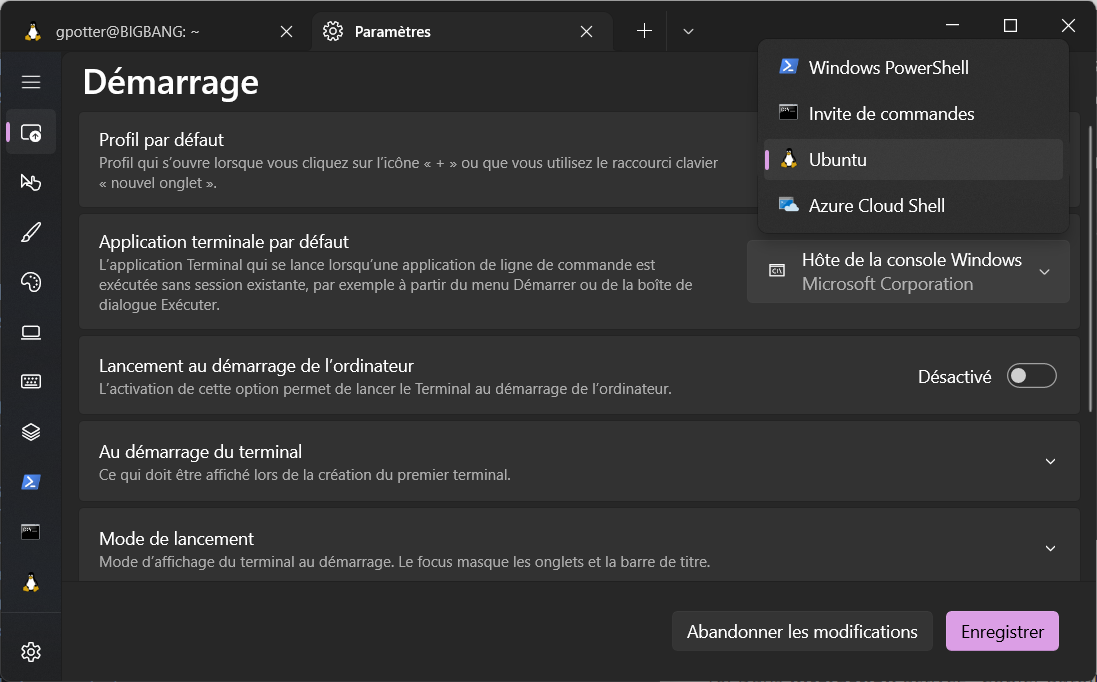Open profile Defaults layers icon
Image resolution: width=1097 pixels, height=682 pixels.
tap(31, 432)
